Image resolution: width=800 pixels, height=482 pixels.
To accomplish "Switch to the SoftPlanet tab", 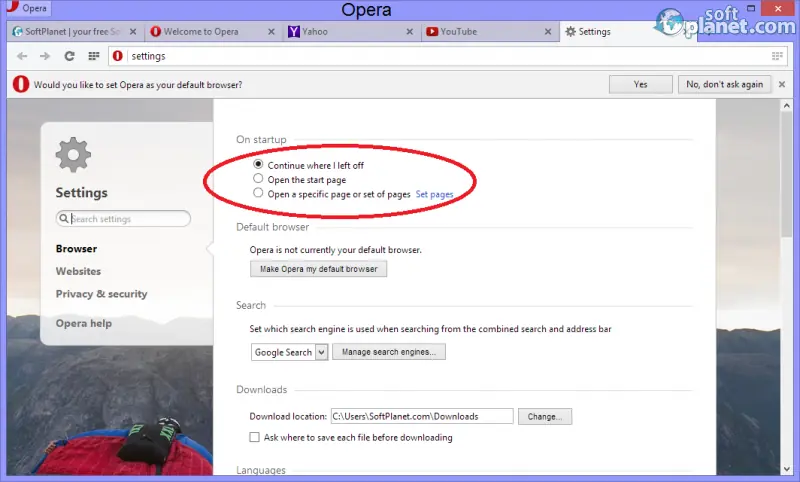I will 74,32.
